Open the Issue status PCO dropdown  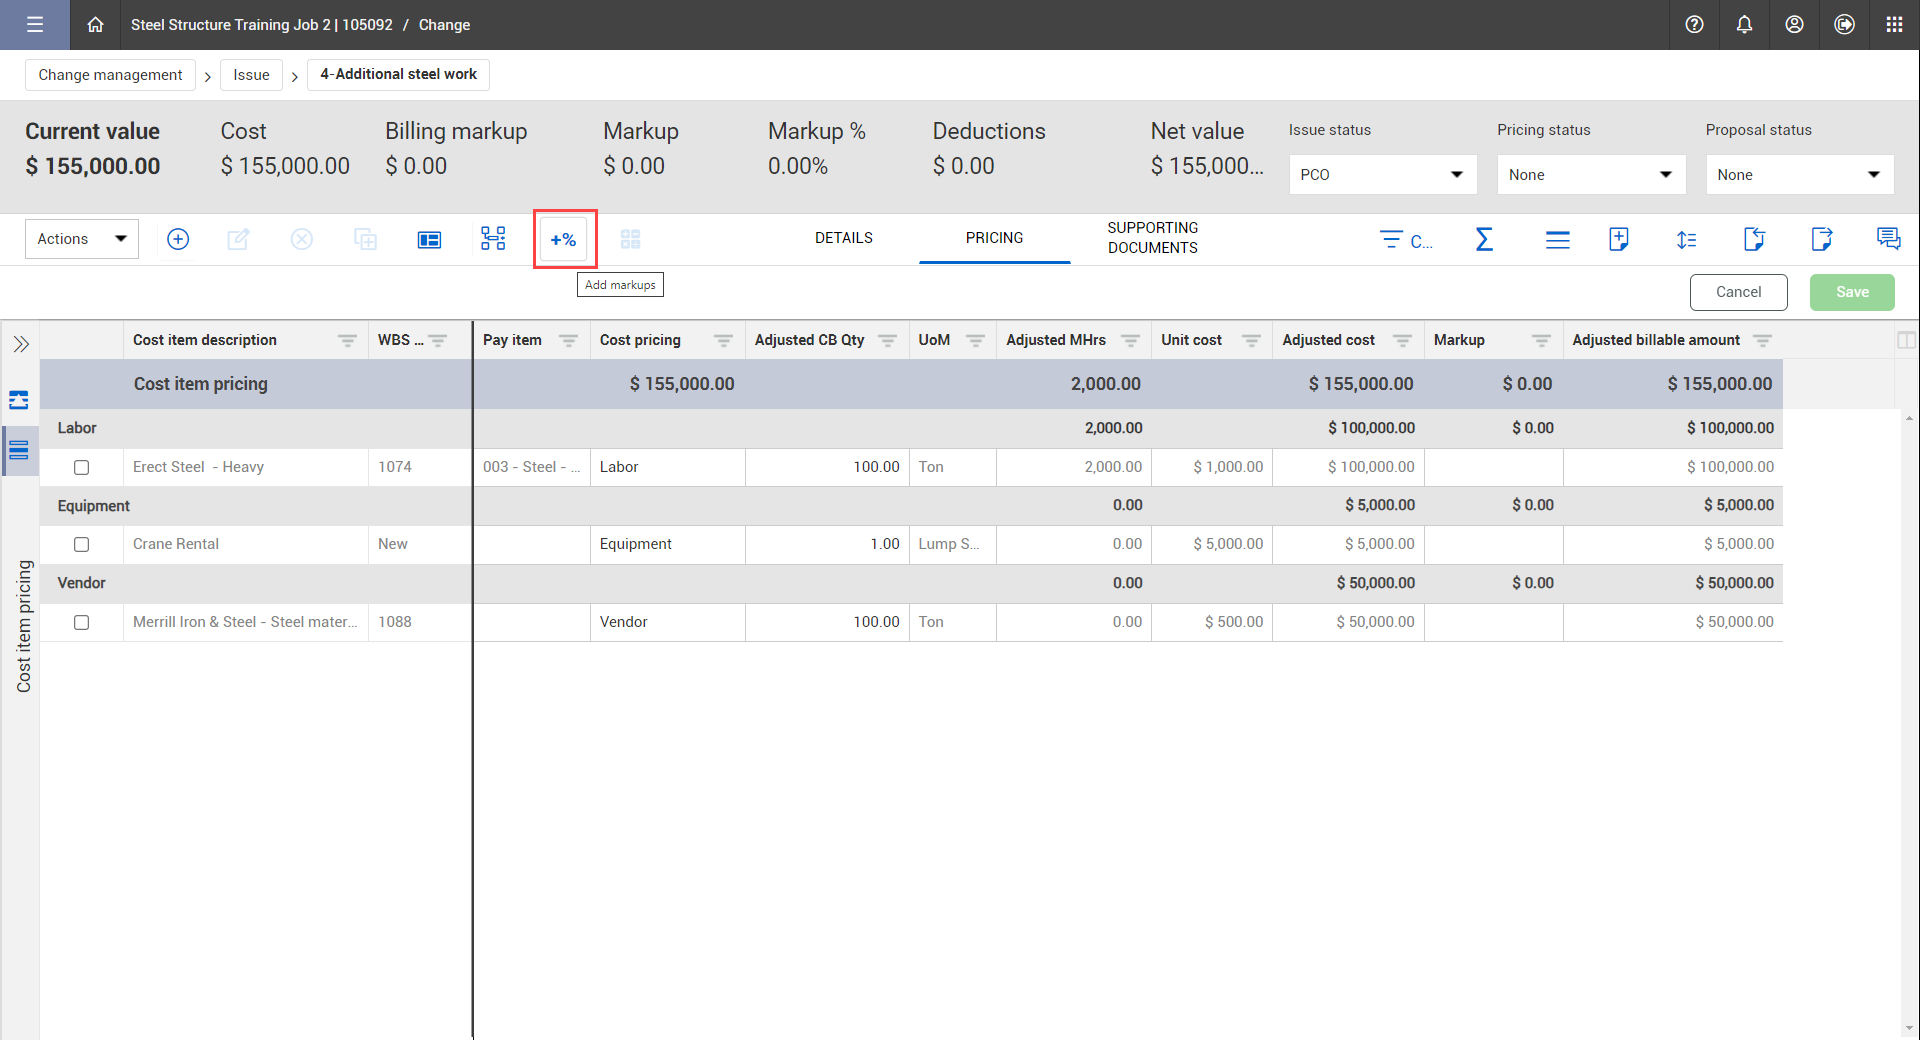1382,175
